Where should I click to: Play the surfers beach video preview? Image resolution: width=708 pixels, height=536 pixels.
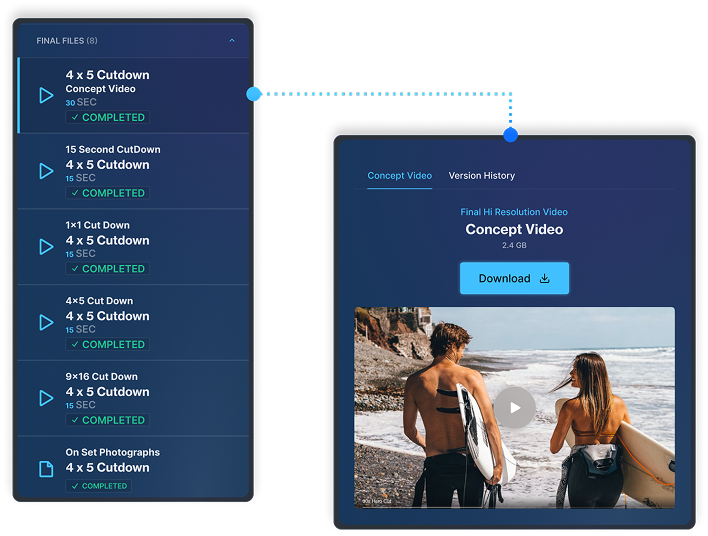514,407
